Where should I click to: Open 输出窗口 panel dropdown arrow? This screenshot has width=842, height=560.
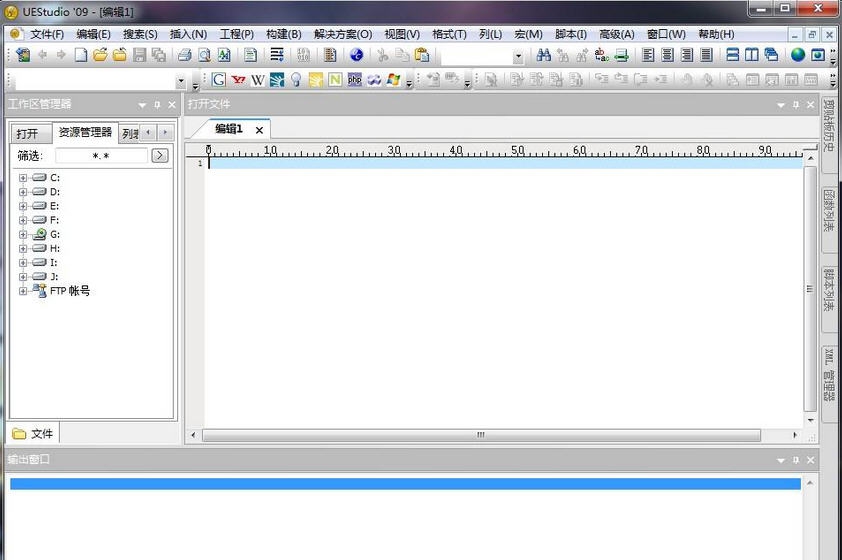click(781, 460)
